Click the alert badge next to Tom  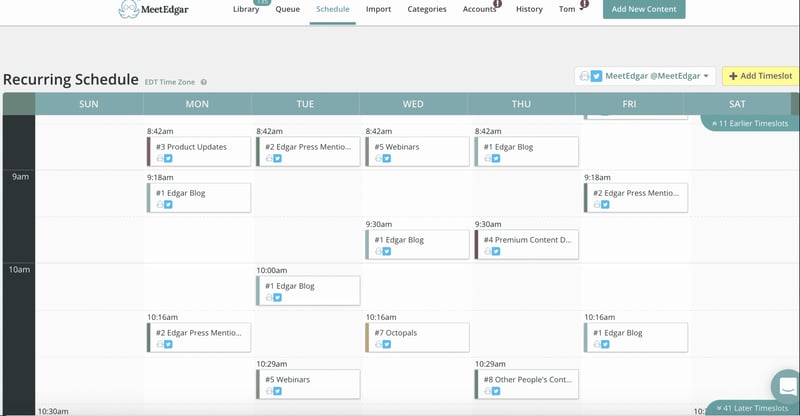(585, 4)
